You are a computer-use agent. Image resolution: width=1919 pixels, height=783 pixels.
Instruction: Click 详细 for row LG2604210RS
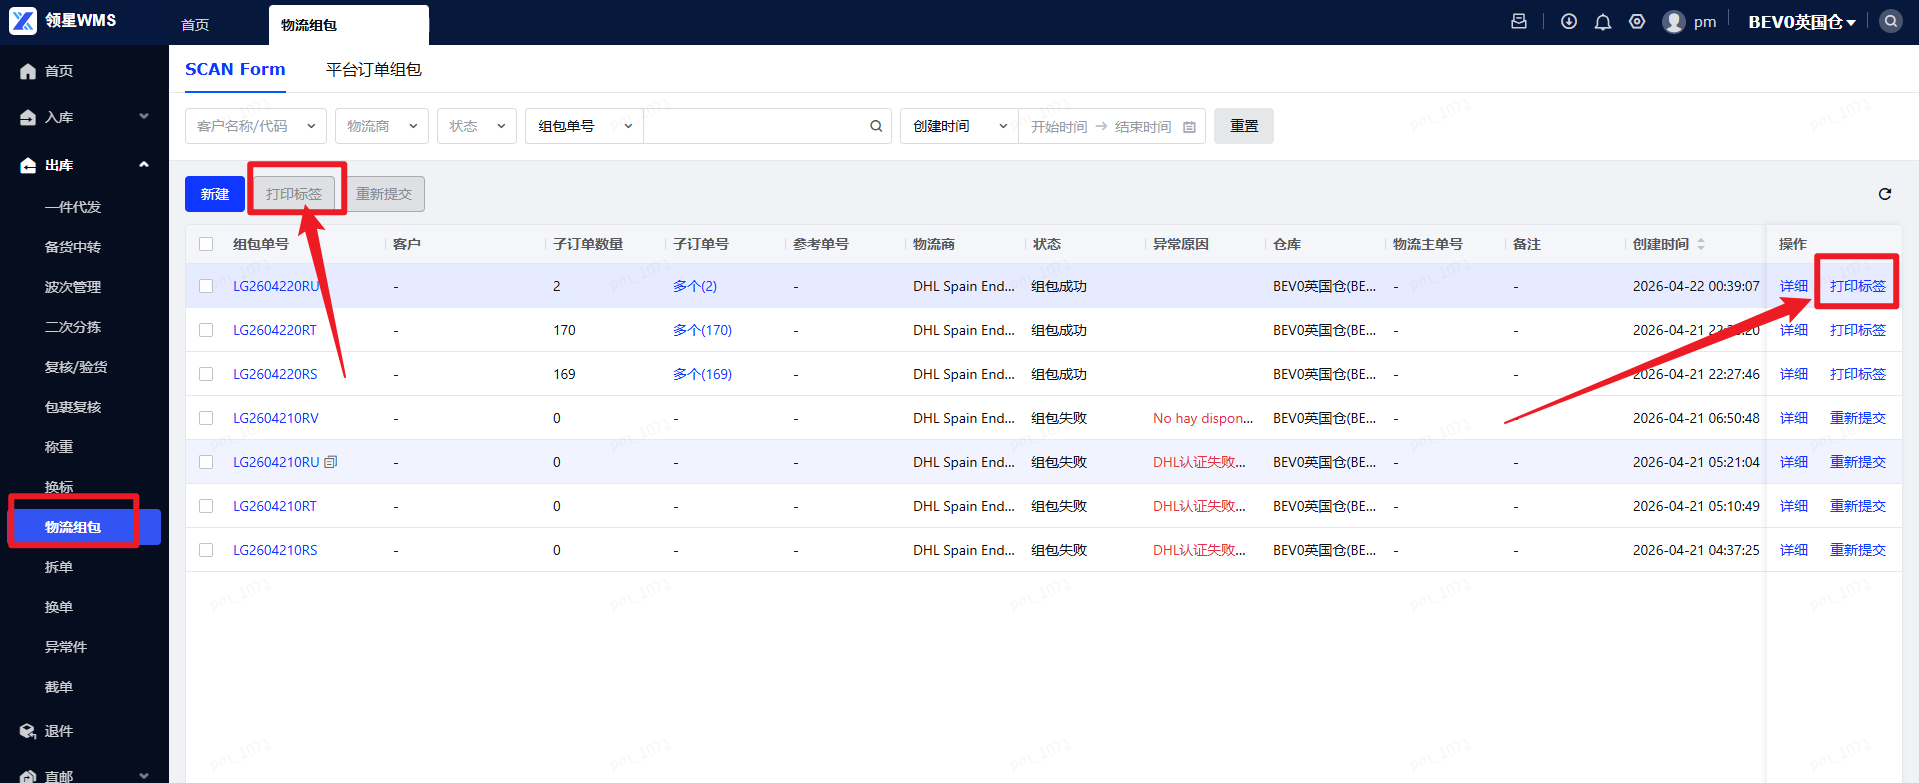(x=1794, y=550)
